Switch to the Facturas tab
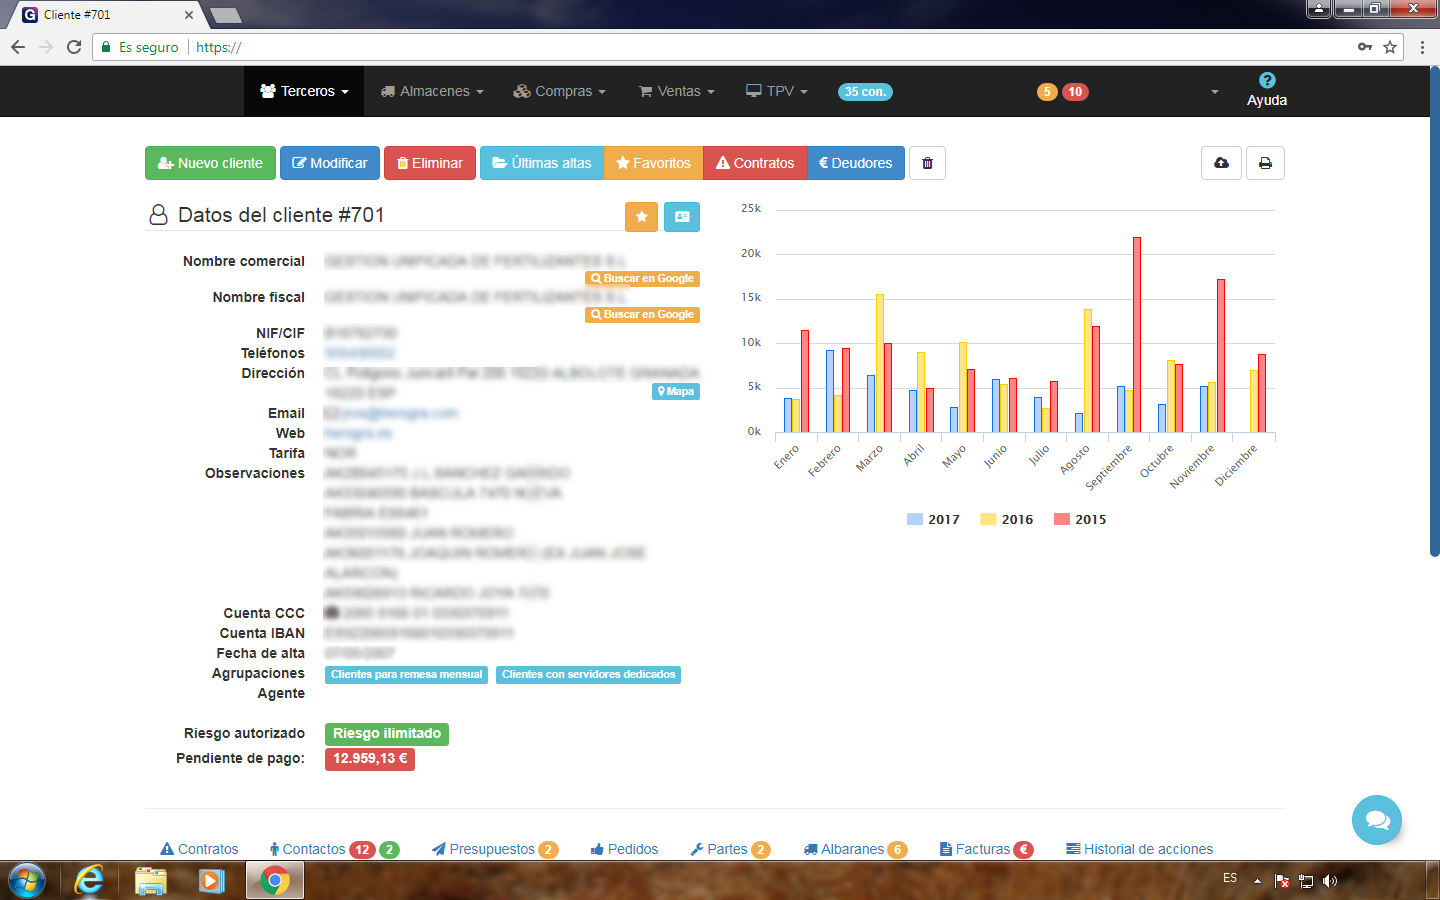The image size is (1440, 900). point(982,849)
